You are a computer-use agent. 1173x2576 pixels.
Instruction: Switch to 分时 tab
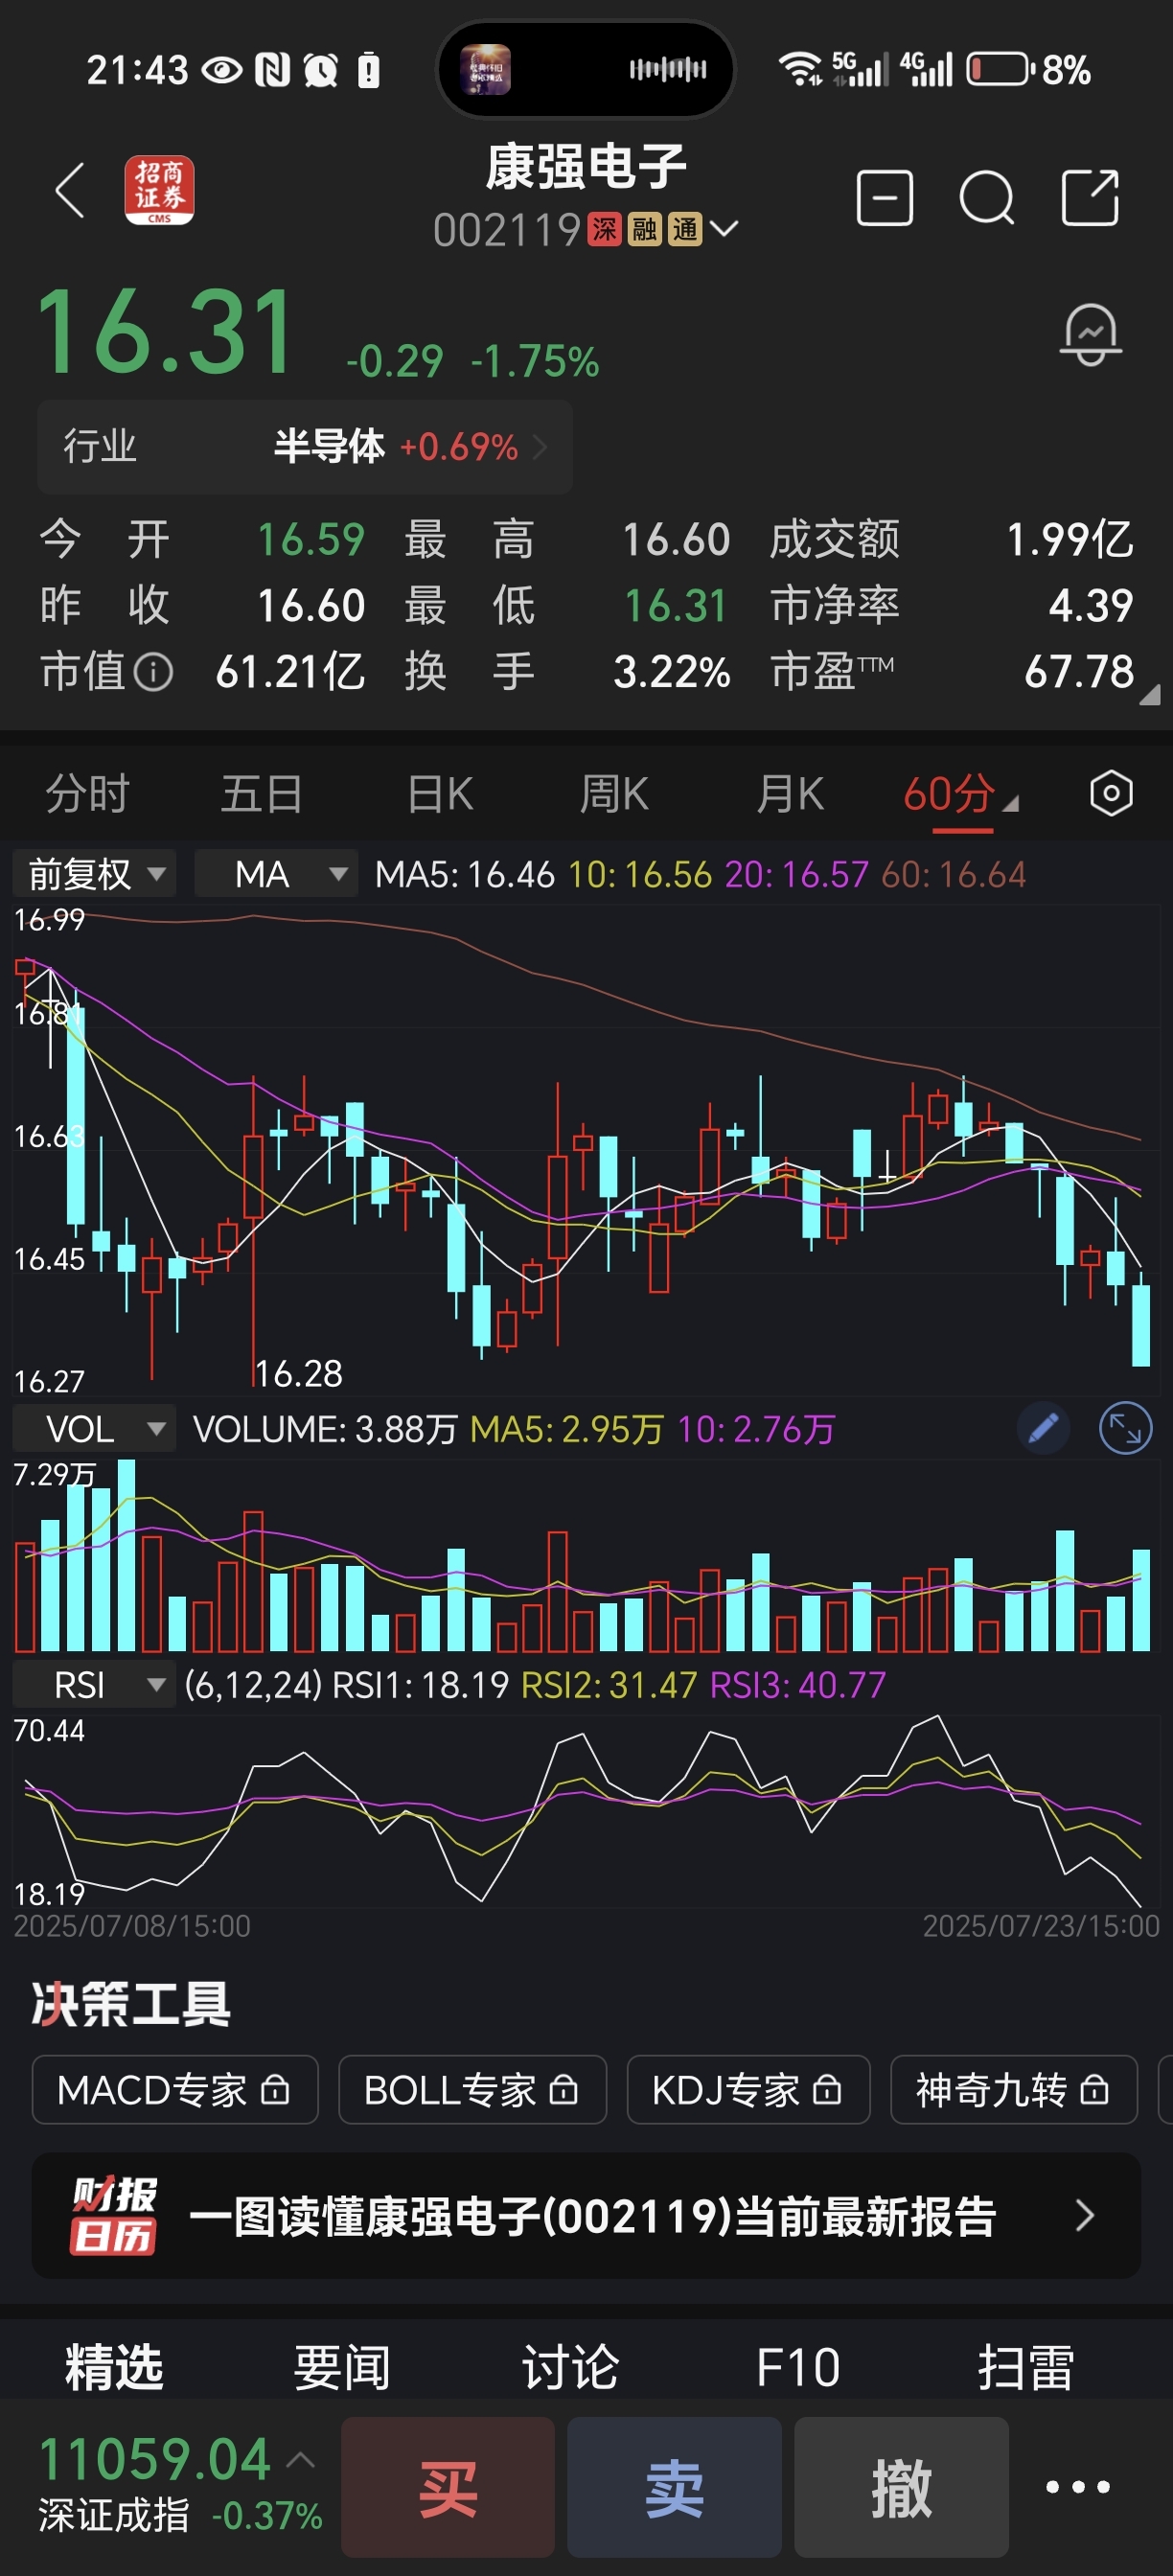[87, 794]
